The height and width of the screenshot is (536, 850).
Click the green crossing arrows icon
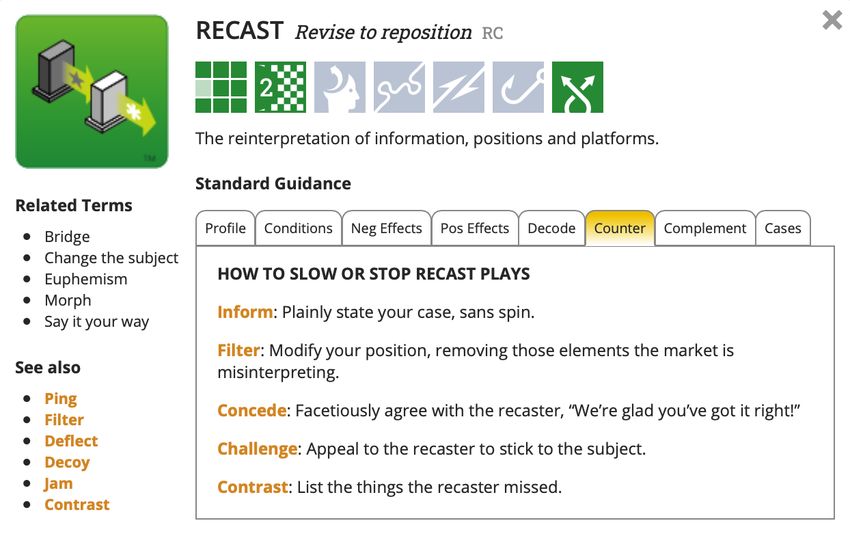[577, 87]
